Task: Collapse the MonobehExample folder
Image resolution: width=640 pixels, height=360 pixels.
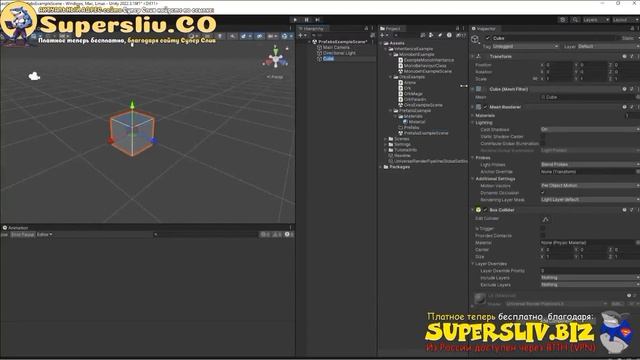Action: (391, 54)
